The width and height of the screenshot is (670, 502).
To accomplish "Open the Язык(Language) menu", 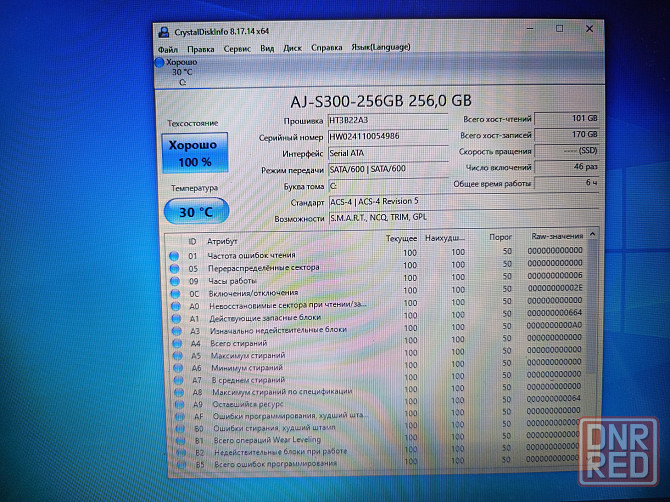I will tap(381, 47).
